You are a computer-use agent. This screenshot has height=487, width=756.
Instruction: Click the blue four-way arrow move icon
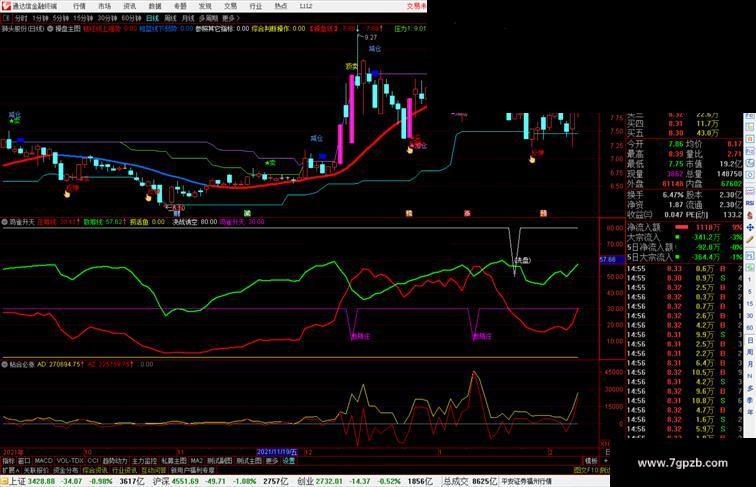click(x=750, y=227)
